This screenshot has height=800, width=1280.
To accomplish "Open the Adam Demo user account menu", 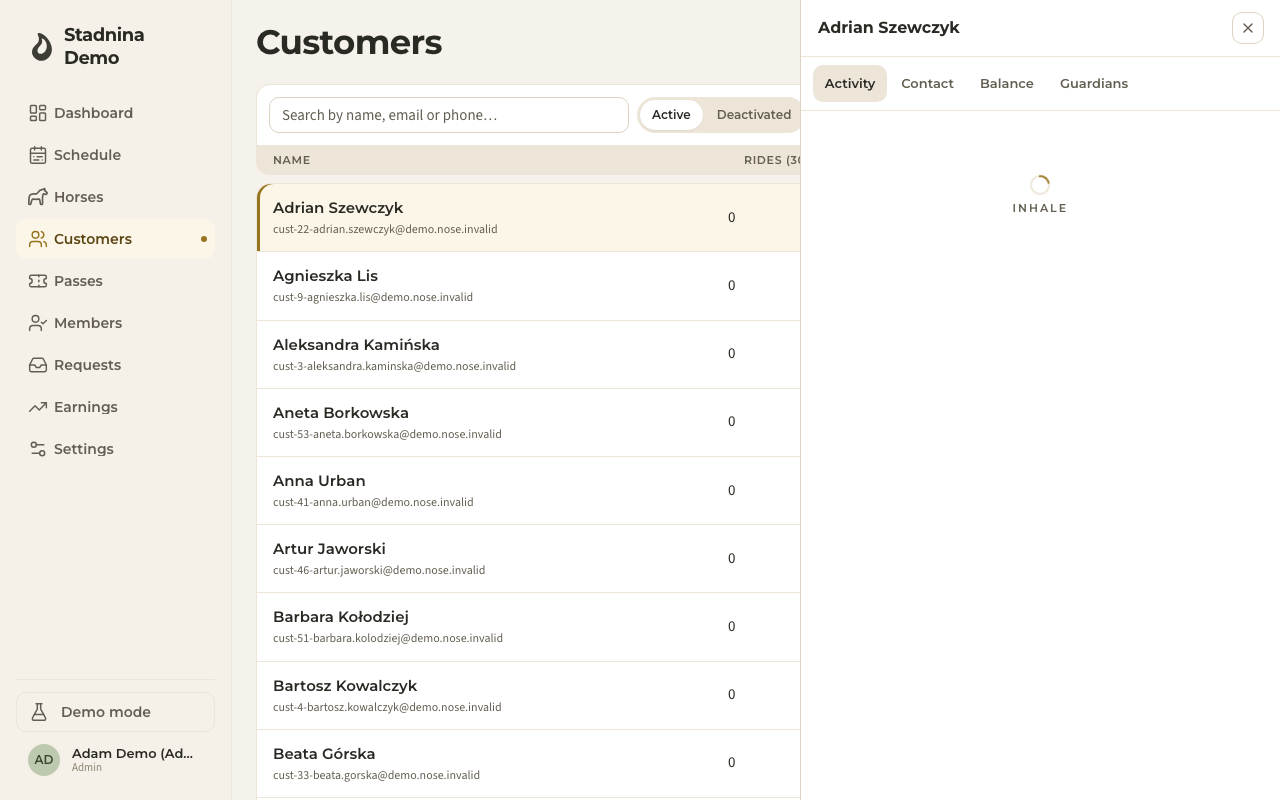I will click(115, 760).
